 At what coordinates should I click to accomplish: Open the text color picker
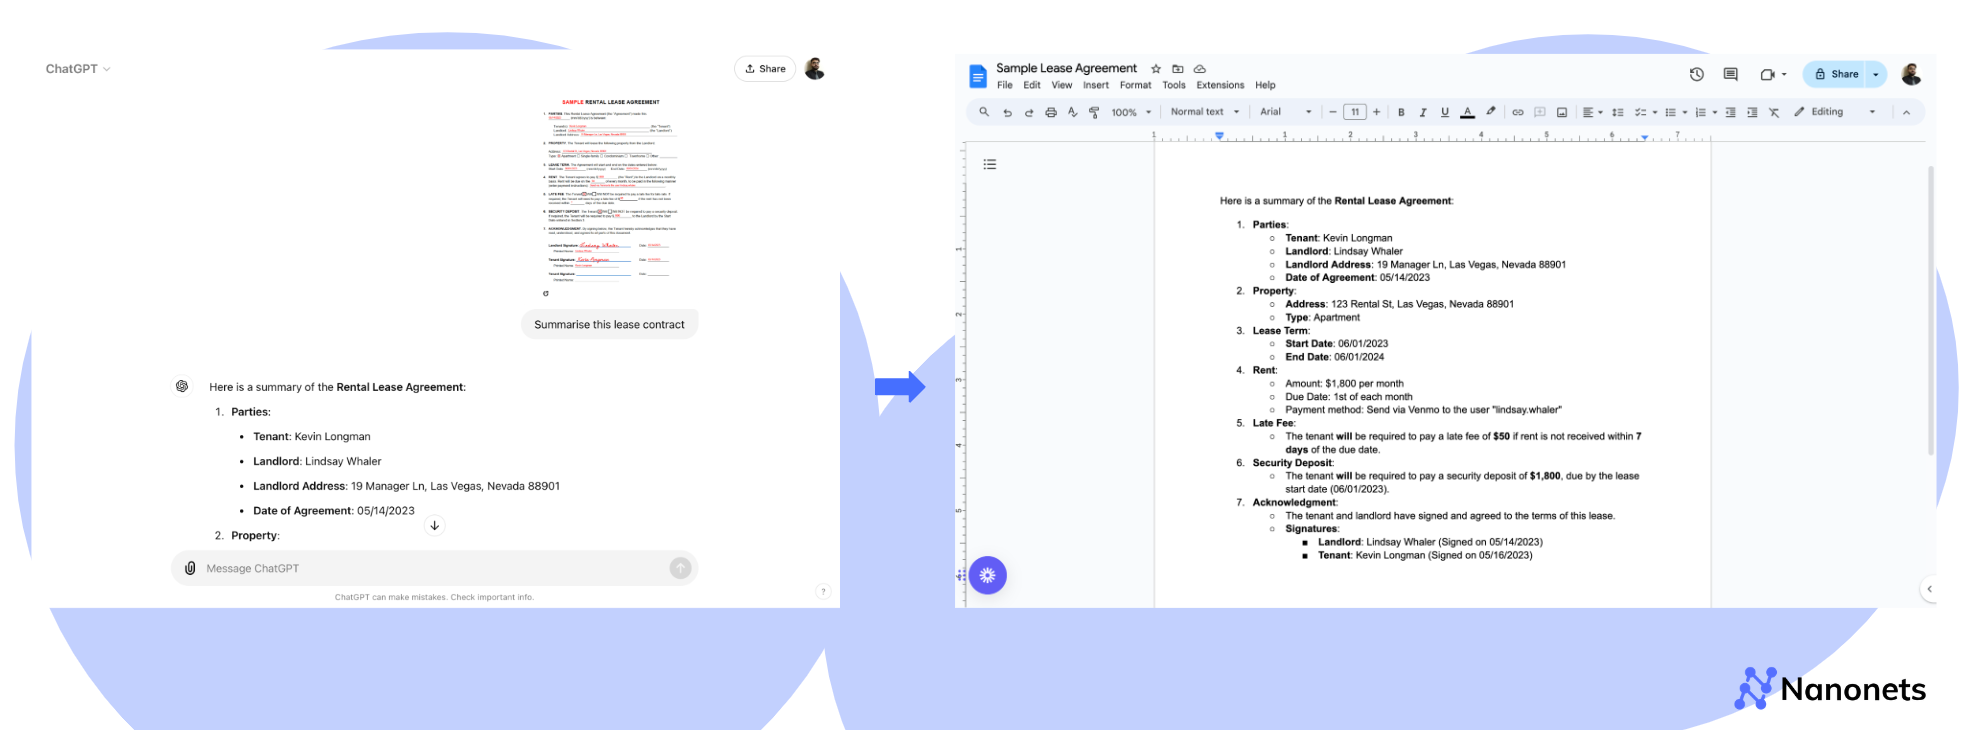click(x=1467, y=112)
